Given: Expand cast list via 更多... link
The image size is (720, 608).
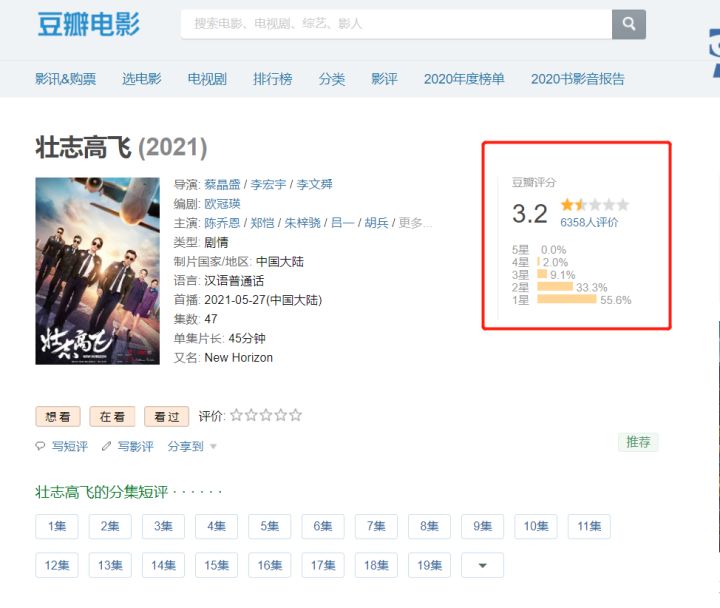Looking at the screenshot, I should click(x=415, y=223).
